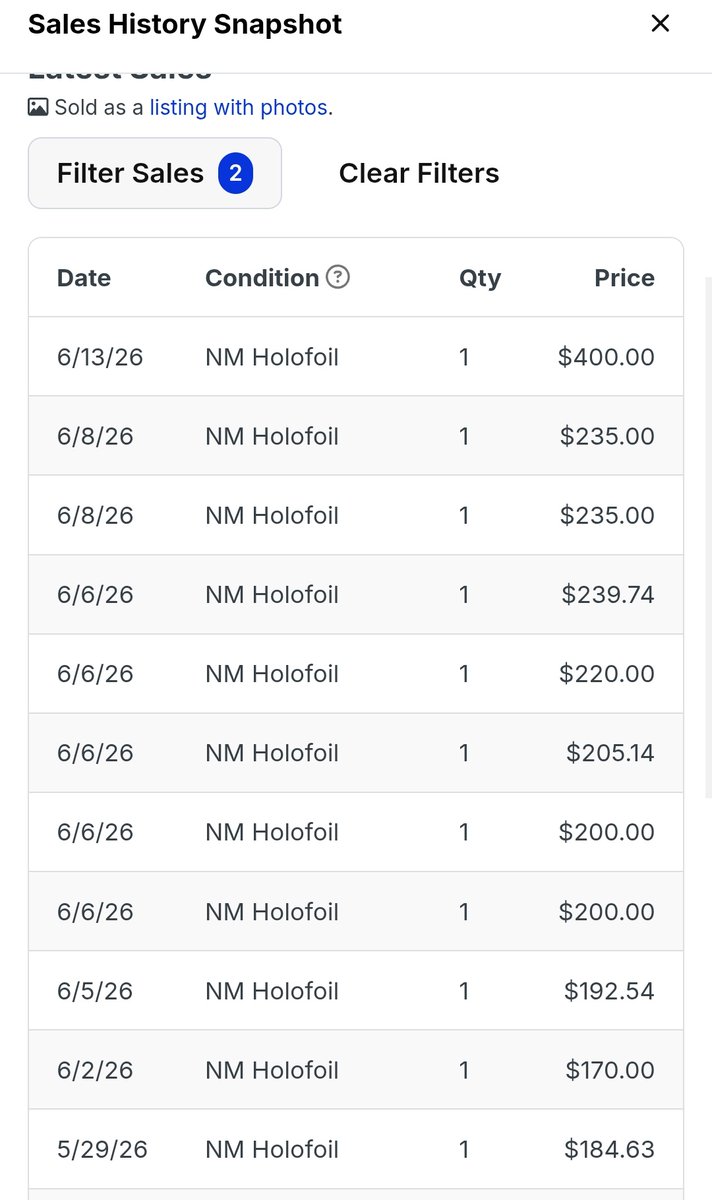Close the Sales History Snapshot panel
This screenshot has height=1200, width=712.
click(660, 23)
